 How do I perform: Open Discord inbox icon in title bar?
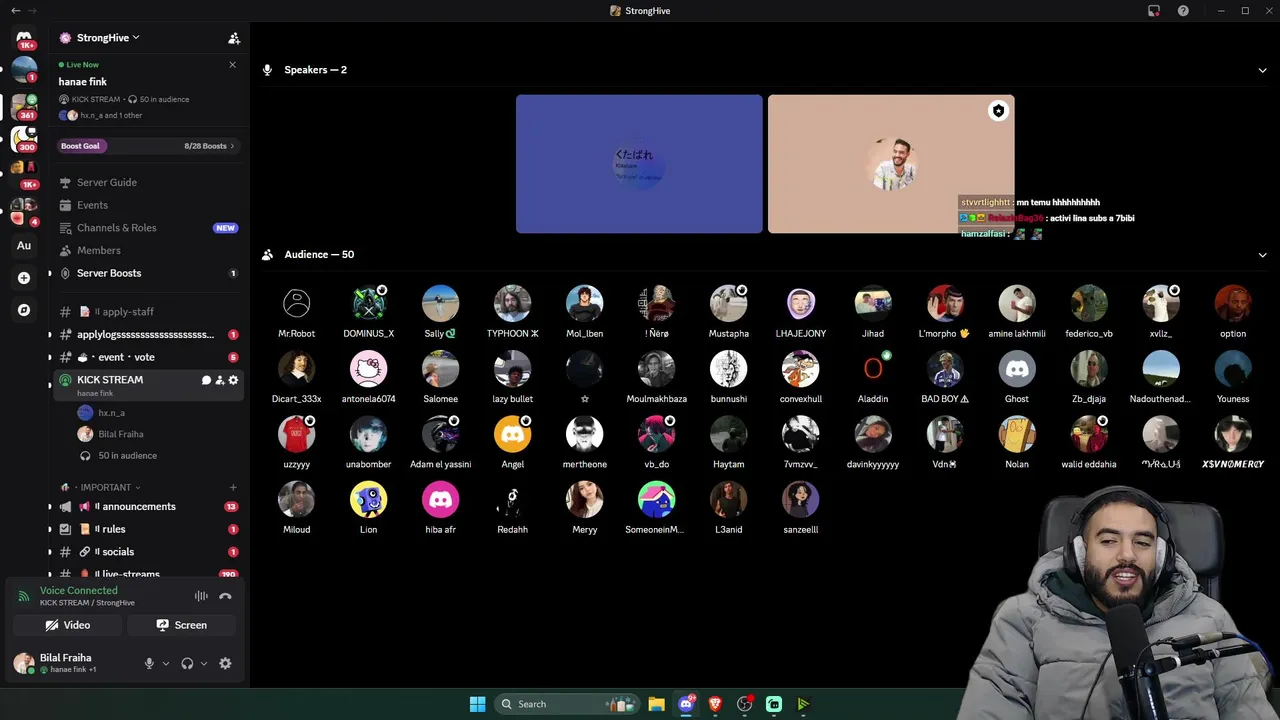point(1154,11)
